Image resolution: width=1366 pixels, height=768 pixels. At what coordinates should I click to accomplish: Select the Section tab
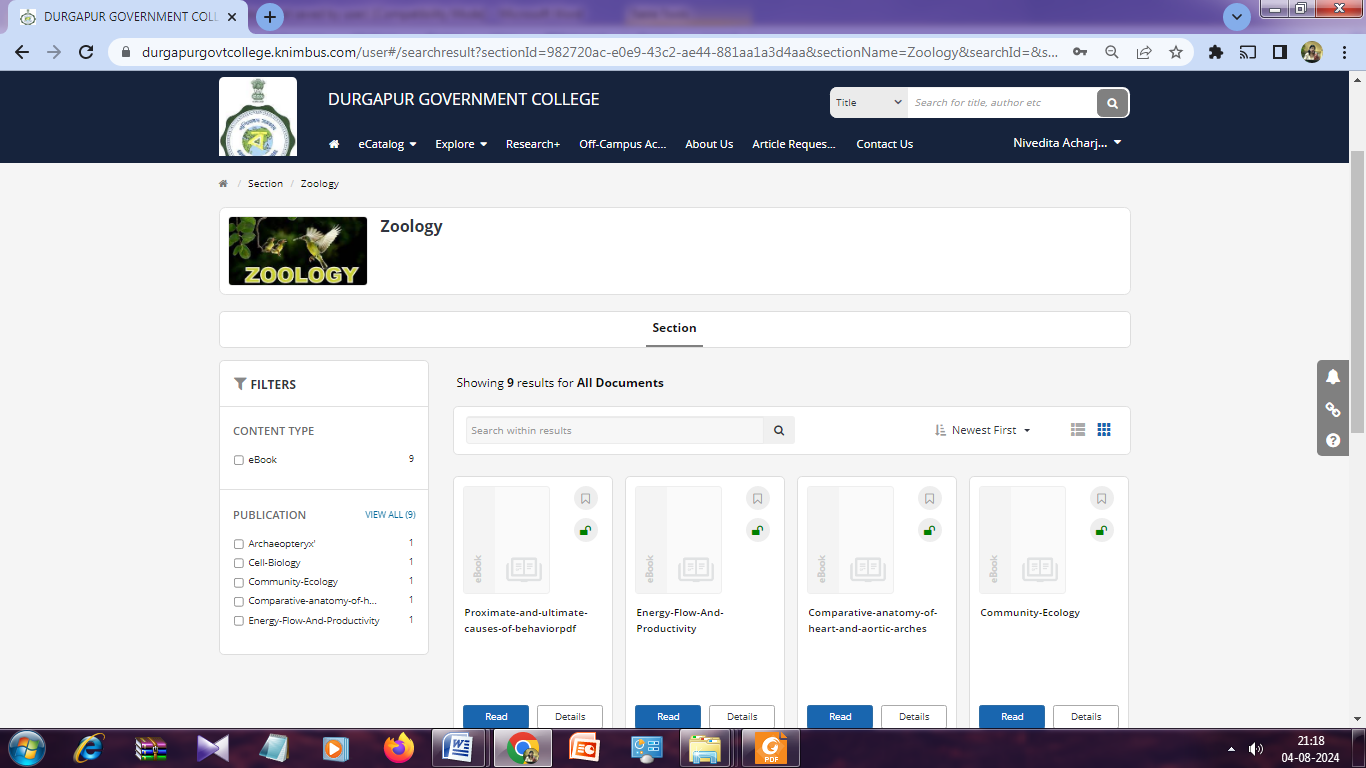click(674, 328)
